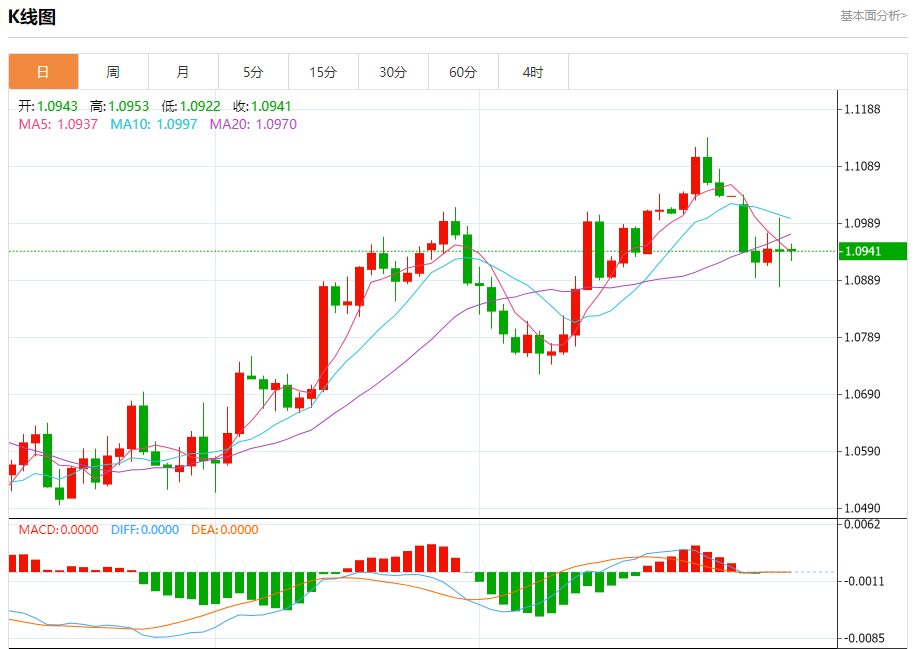Click the 1.0989 price axis label
The image size is (917, 649).
pyautogui.click(x=862, y=223)
